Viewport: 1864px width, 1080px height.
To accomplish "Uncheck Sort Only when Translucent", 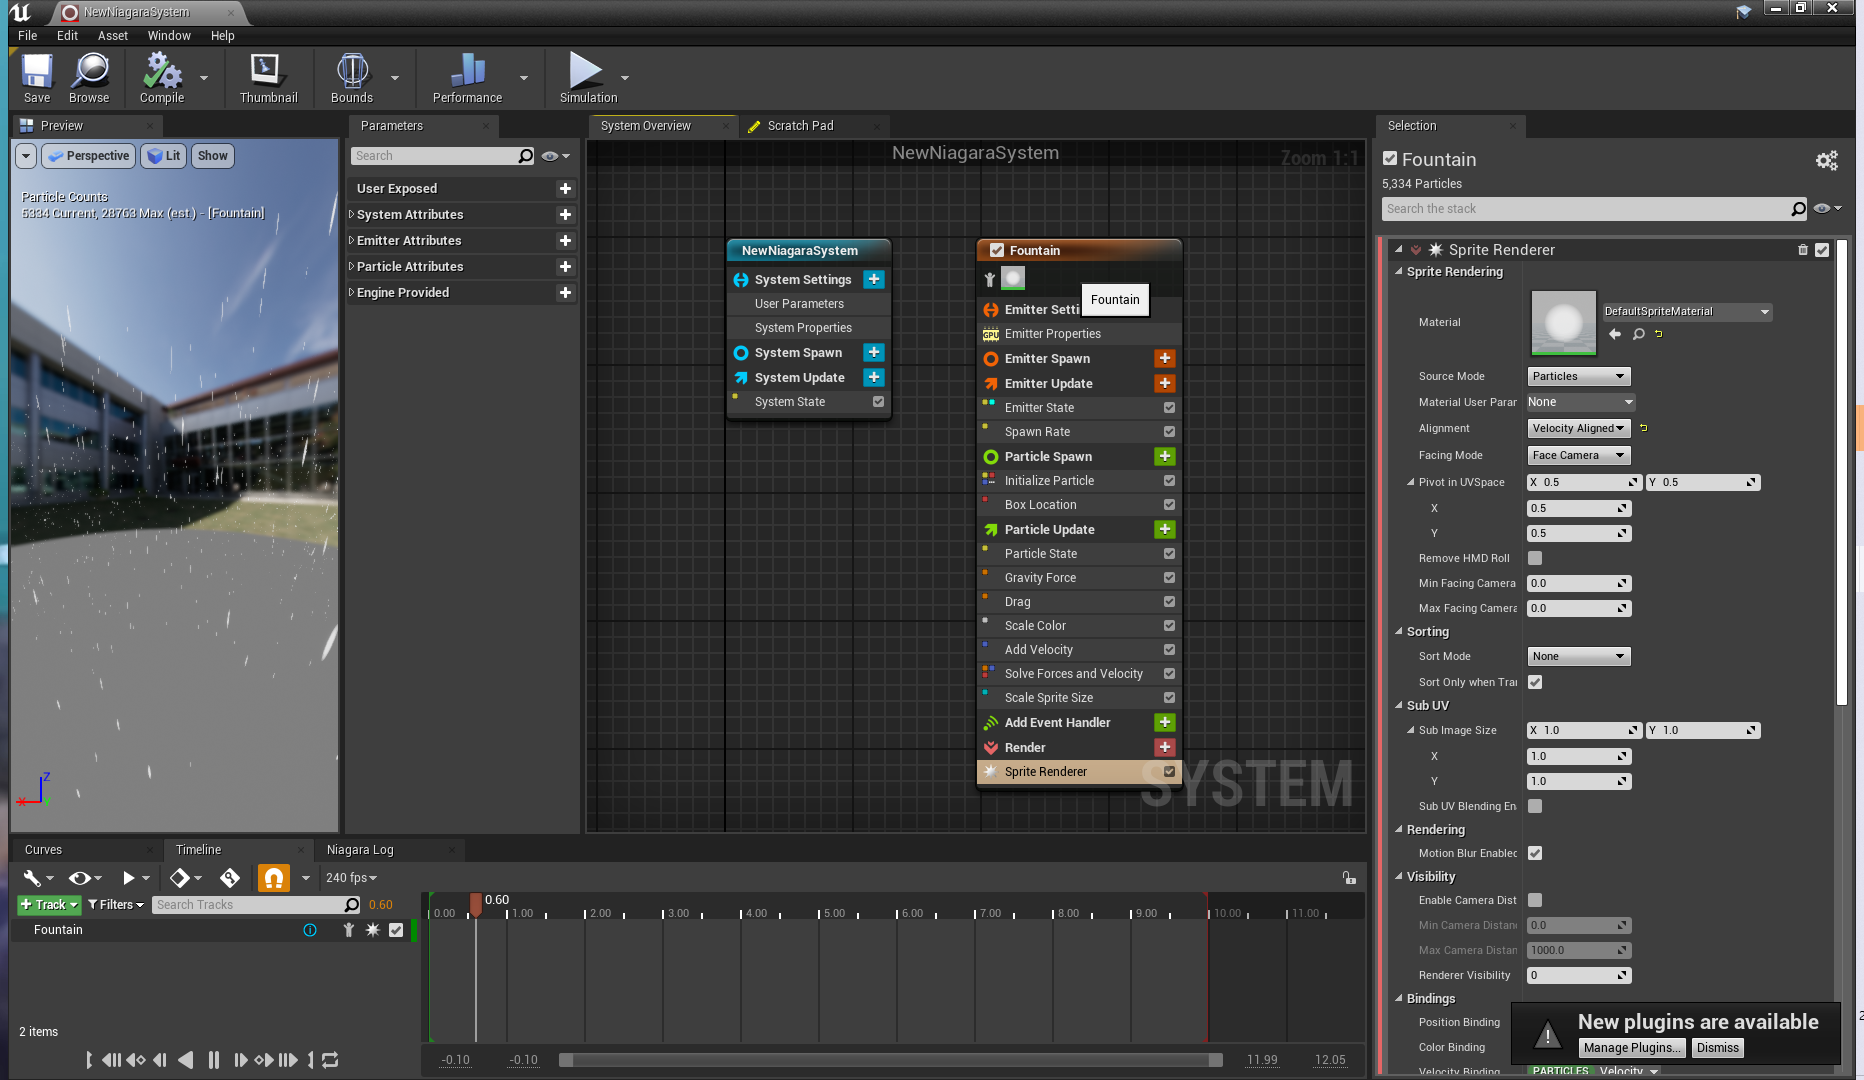I will pos(1535,682).
